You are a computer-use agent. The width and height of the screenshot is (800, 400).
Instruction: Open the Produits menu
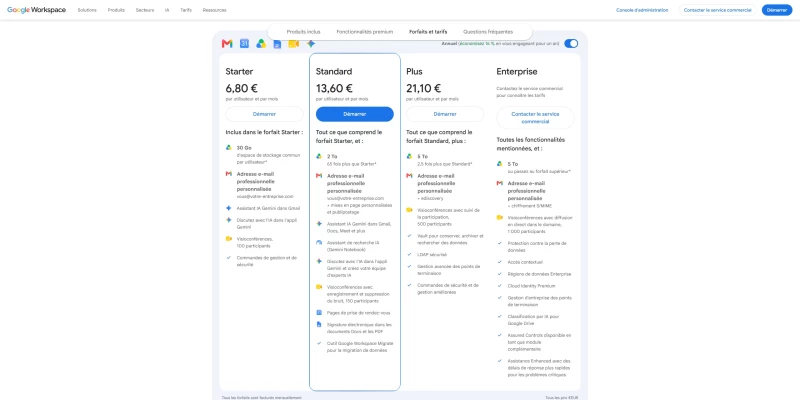coord(116,10)
